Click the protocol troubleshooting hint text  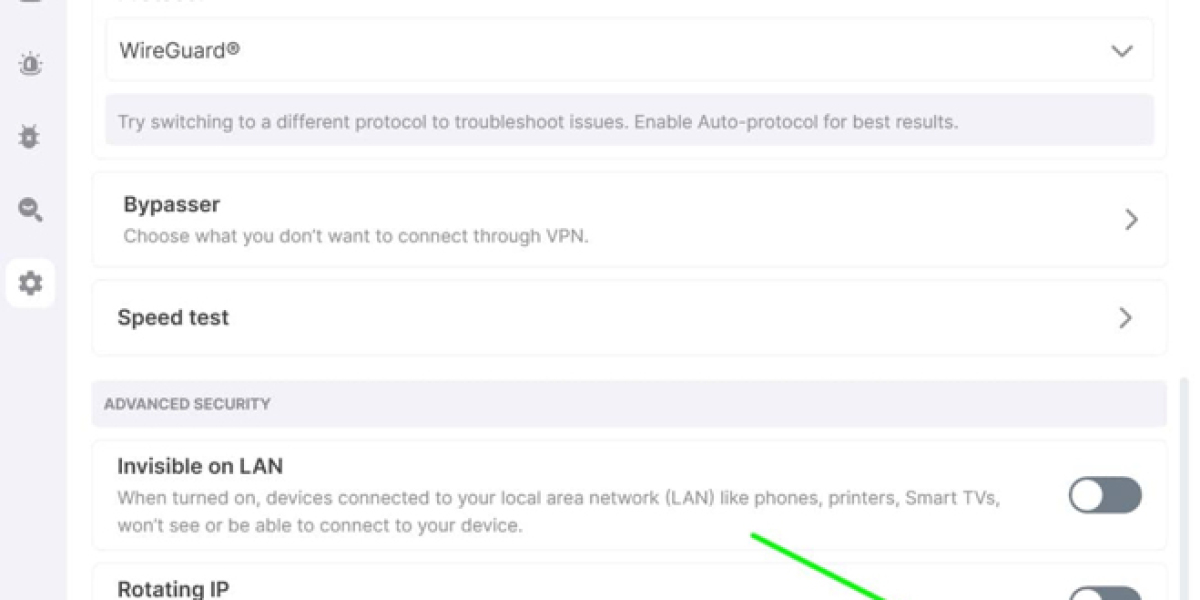tap(537, 122)
